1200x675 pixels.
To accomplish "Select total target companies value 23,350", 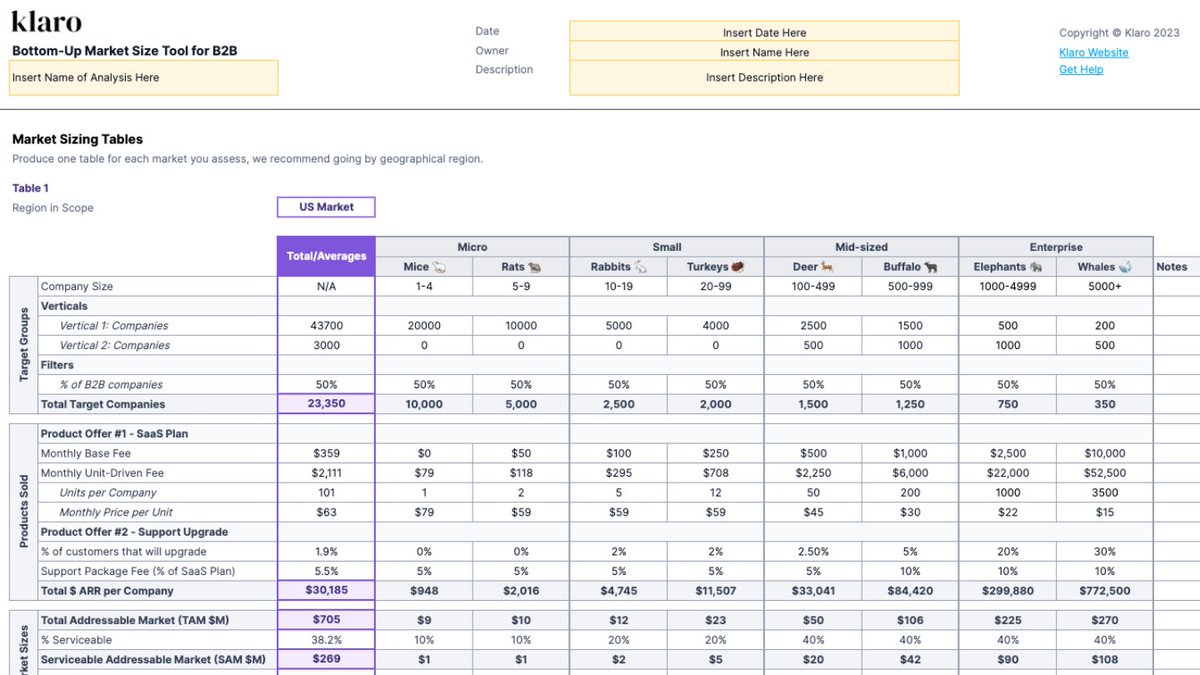I will click(x=326, y=404).
